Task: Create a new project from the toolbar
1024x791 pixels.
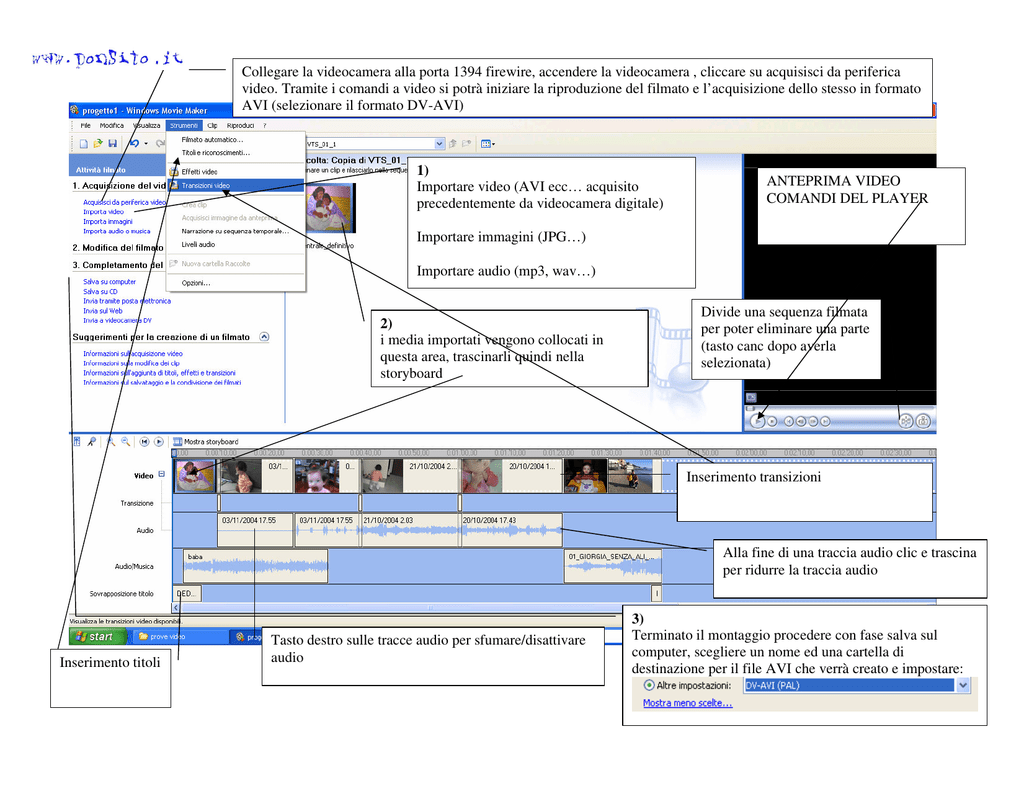Action: [84, 144]
